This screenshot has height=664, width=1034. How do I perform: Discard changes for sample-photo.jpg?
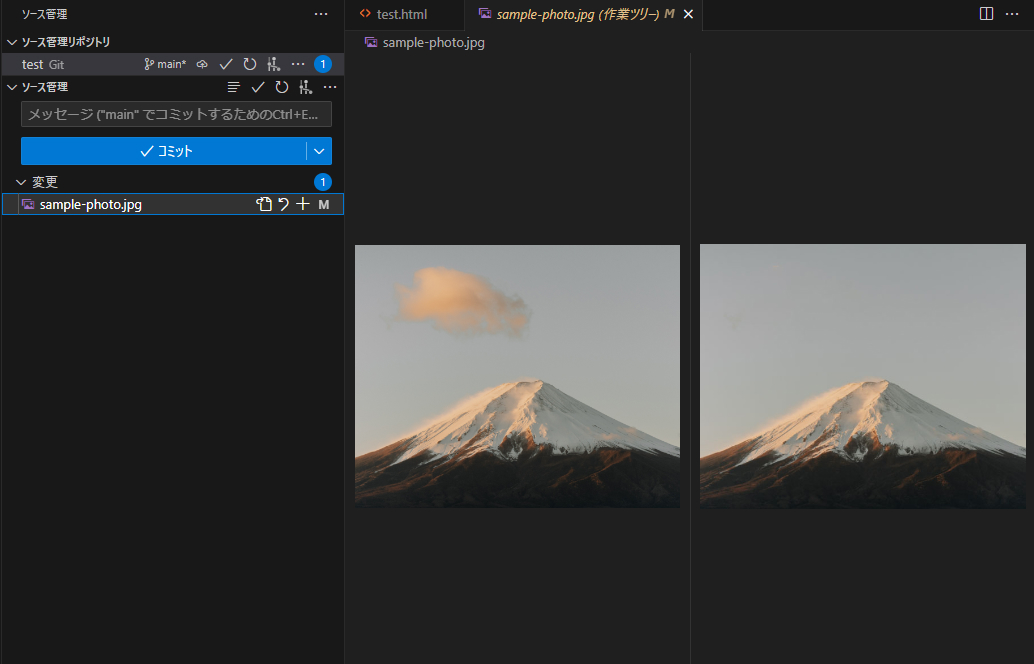click(x=284, y=204)
